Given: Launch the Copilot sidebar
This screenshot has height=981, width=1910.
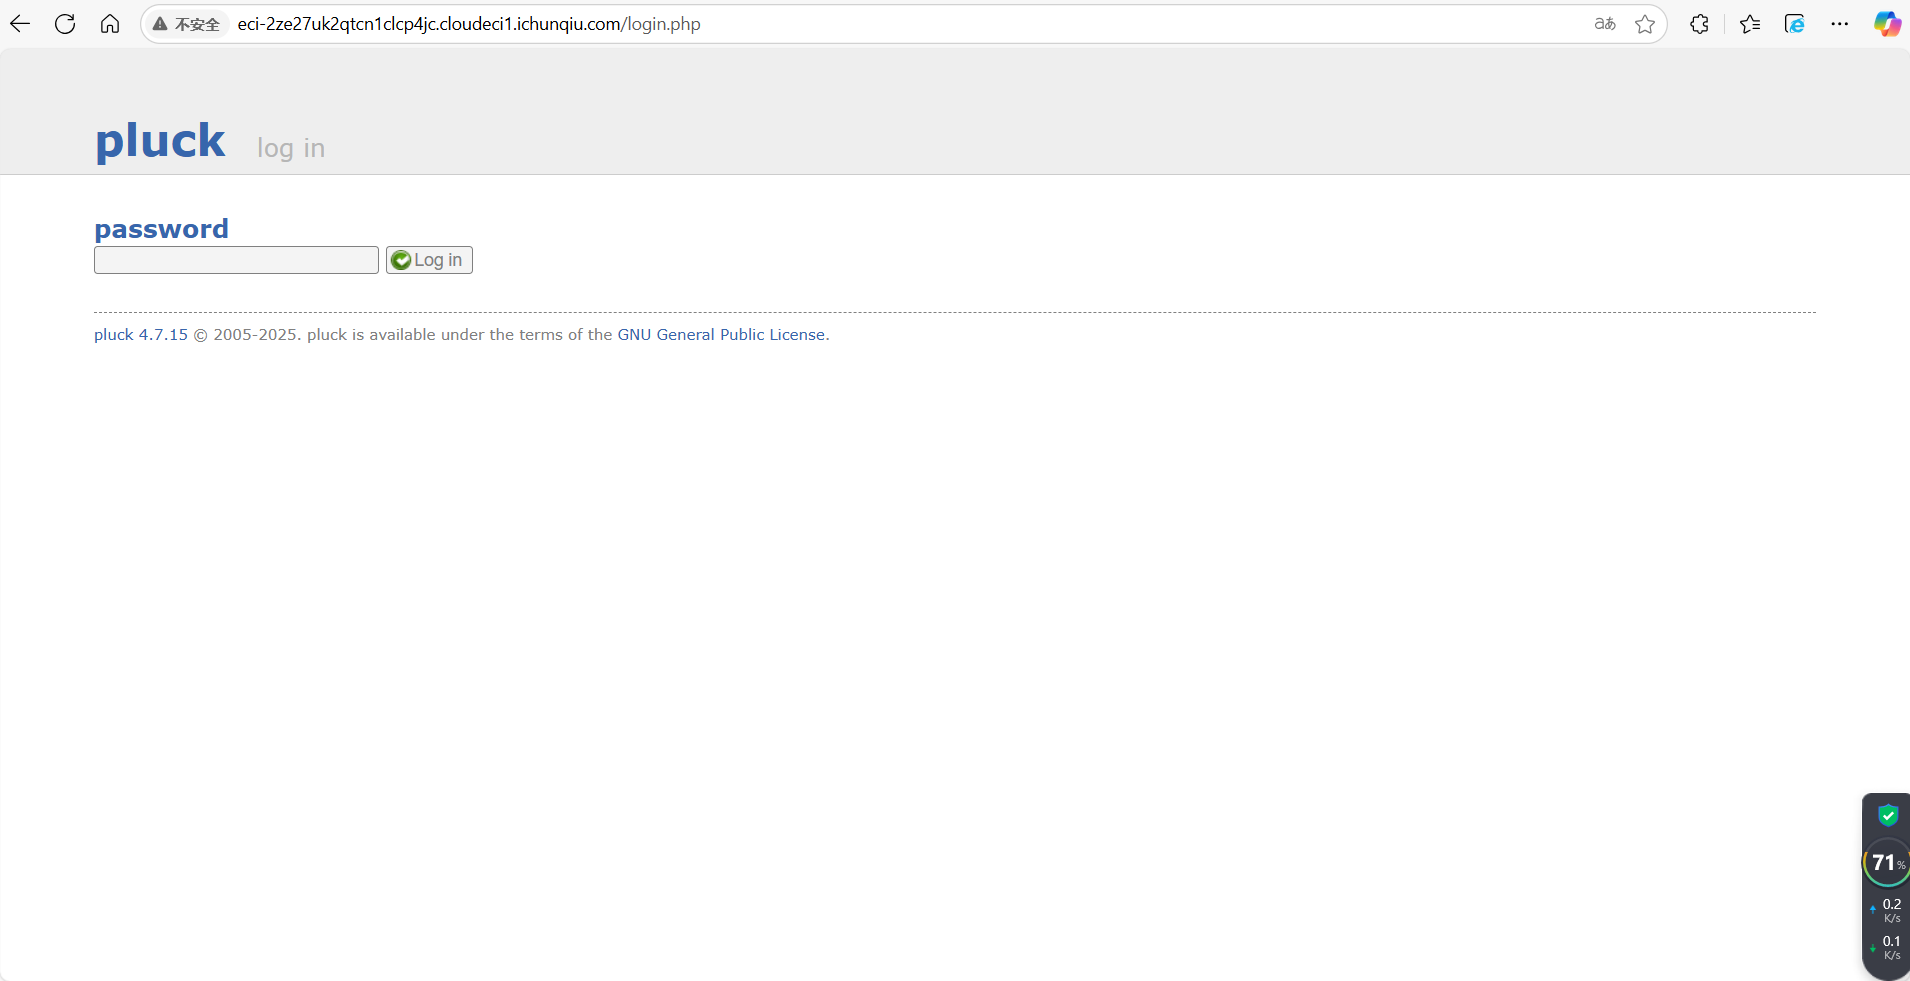Looking at the screenshot, I should 1887,24.
